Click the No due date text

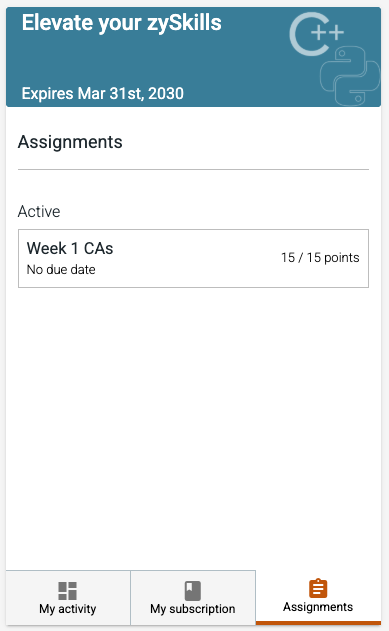pyautogui.click(x=61, y=270)
